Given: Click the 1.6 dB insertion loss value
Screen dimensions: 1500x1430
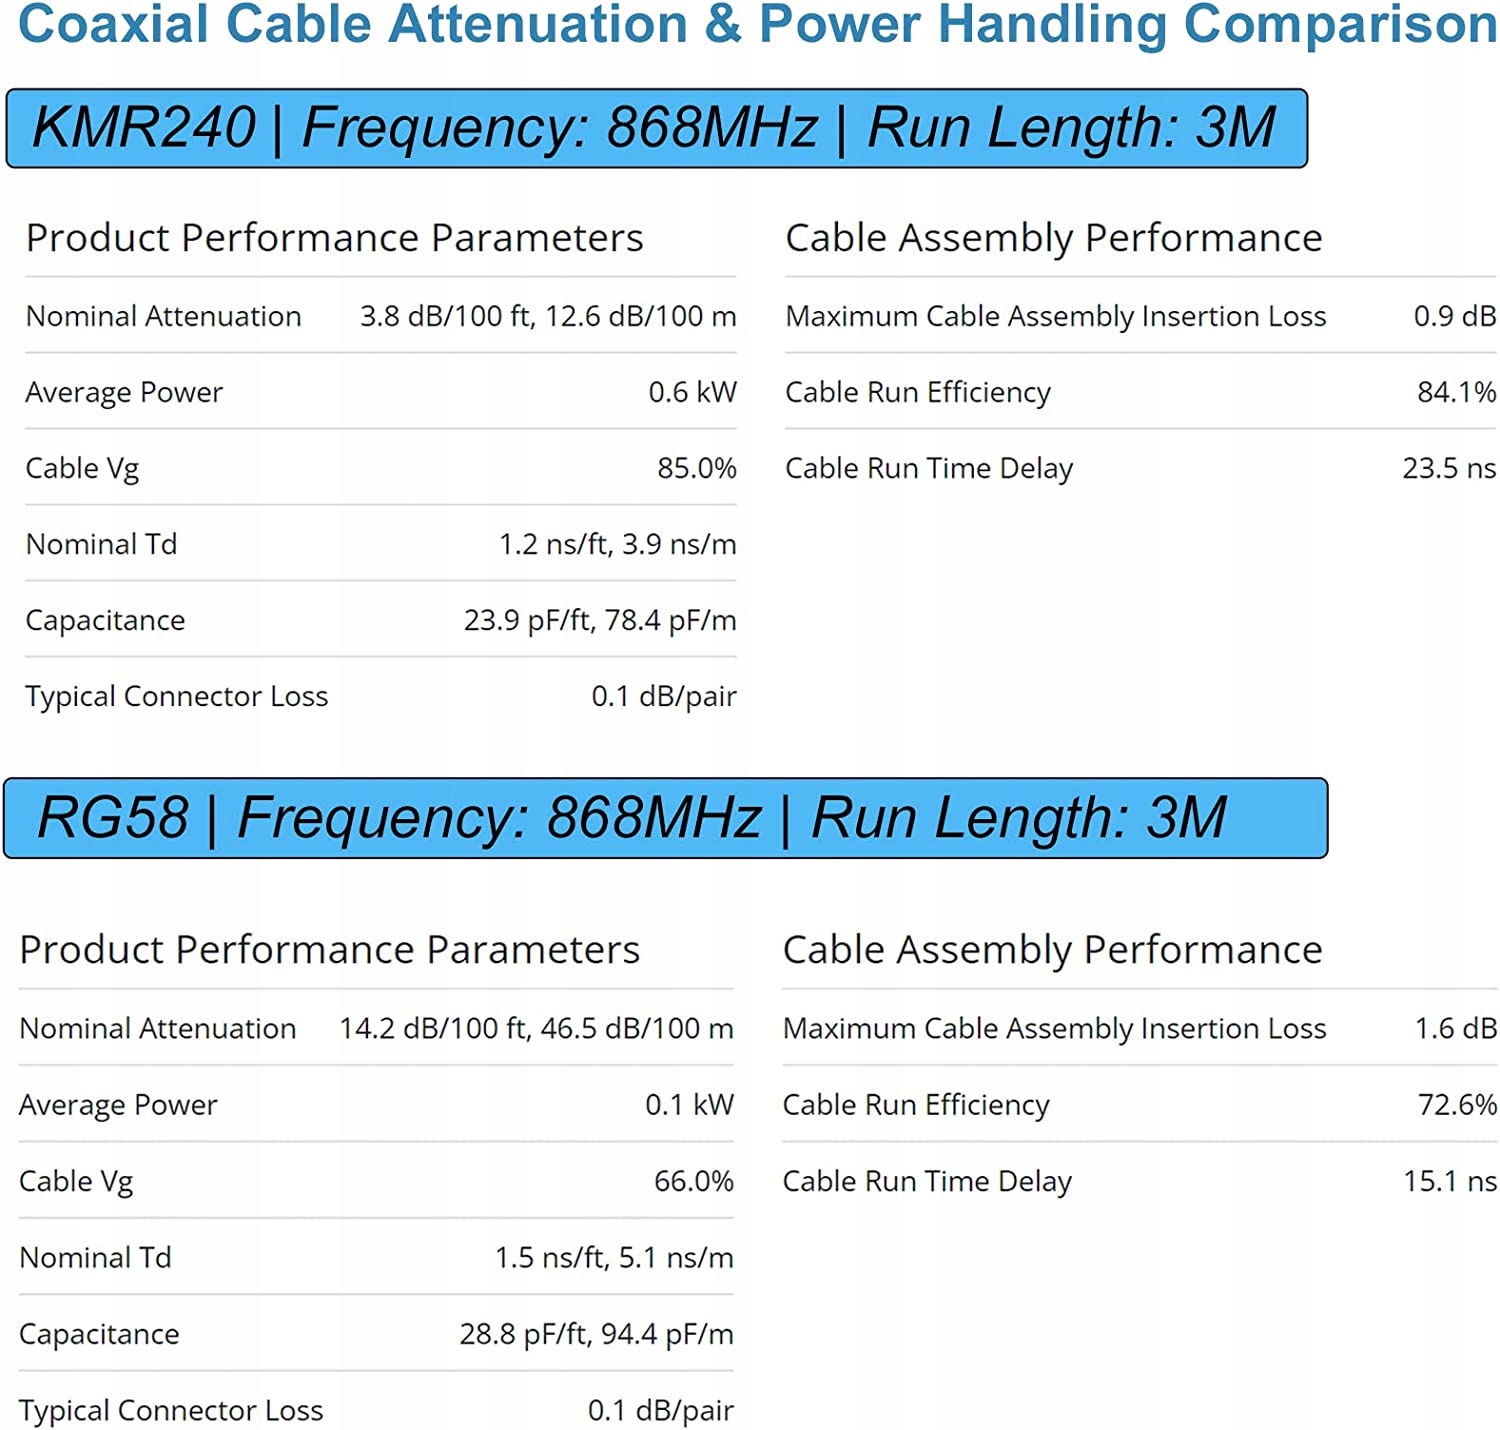Looking at the screenshot, I should (1455, 1028).
